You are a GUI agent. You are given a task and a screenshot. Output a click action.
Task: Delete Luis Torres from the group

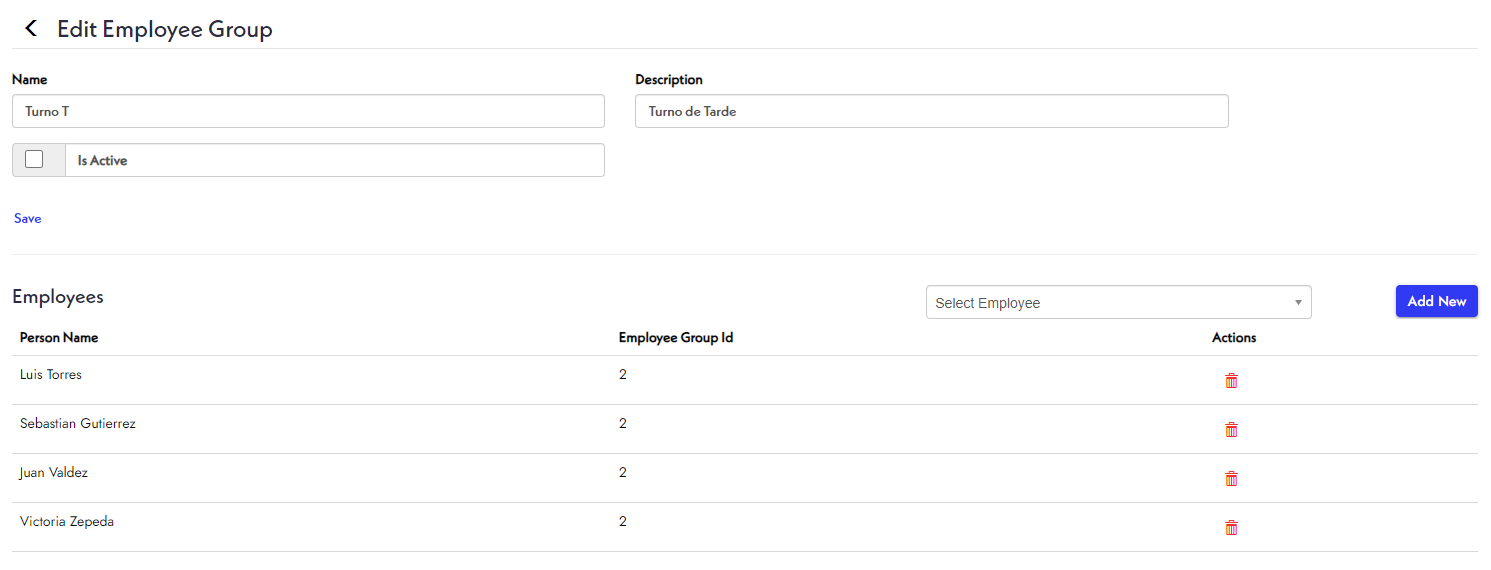pyautogui.click(x=1231, y=381)
